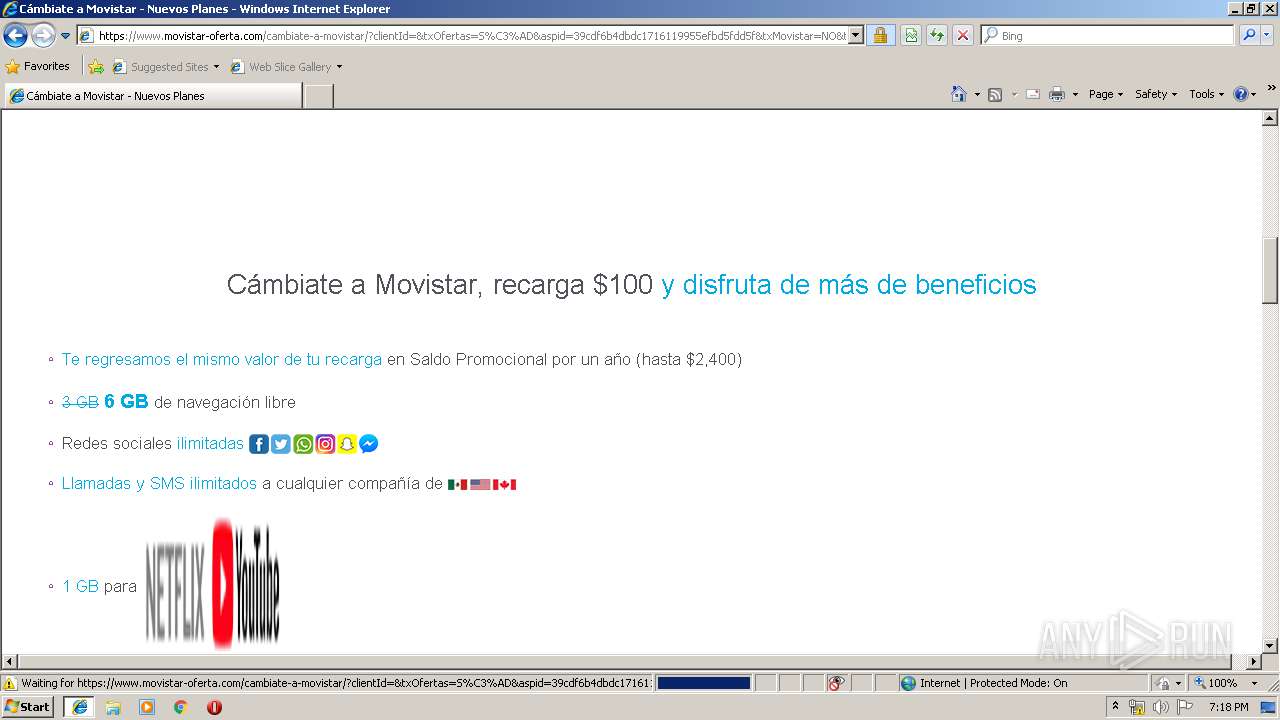1280x720 pixels.
Task: Click the RSS feeds icon
Action: [x=995, y=94]
